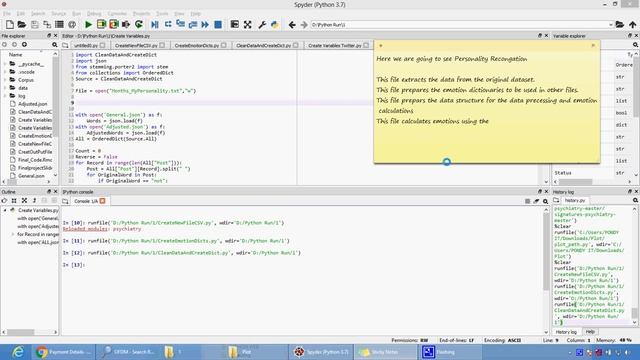Screen dimensions: 640x360
Task: Open the PYTHONPATH manager icon
Action: [x=275, y=24]
